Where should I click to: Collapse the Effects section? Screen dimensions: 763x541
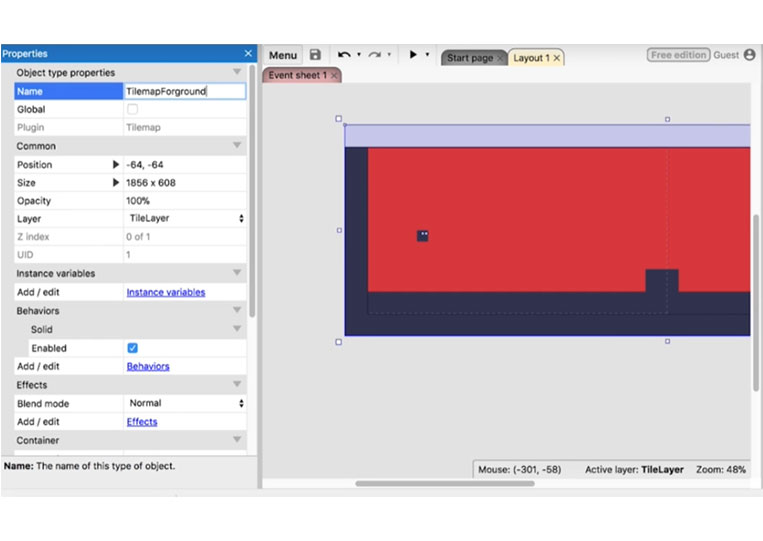point(237,384)
